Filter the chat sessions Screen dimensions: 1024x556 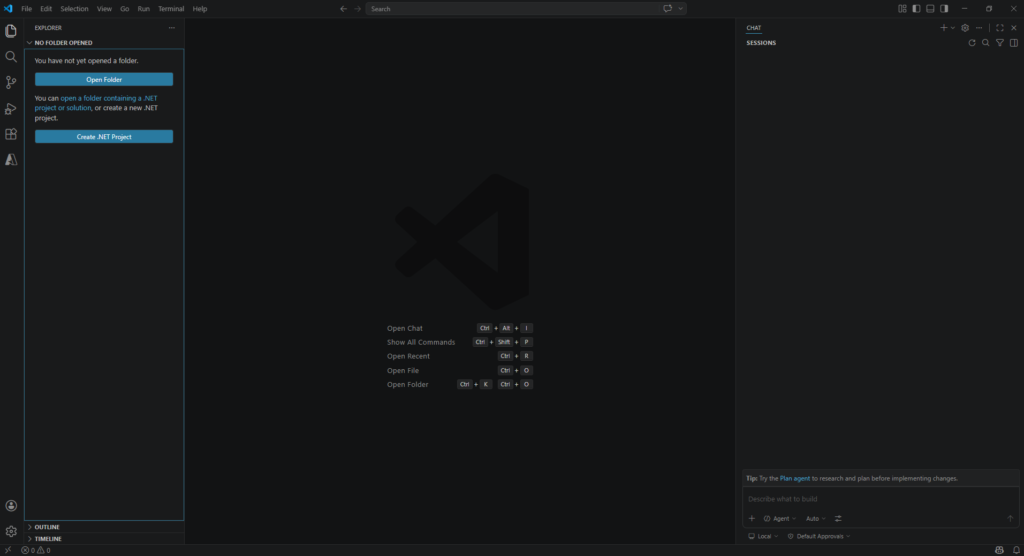1000,43
